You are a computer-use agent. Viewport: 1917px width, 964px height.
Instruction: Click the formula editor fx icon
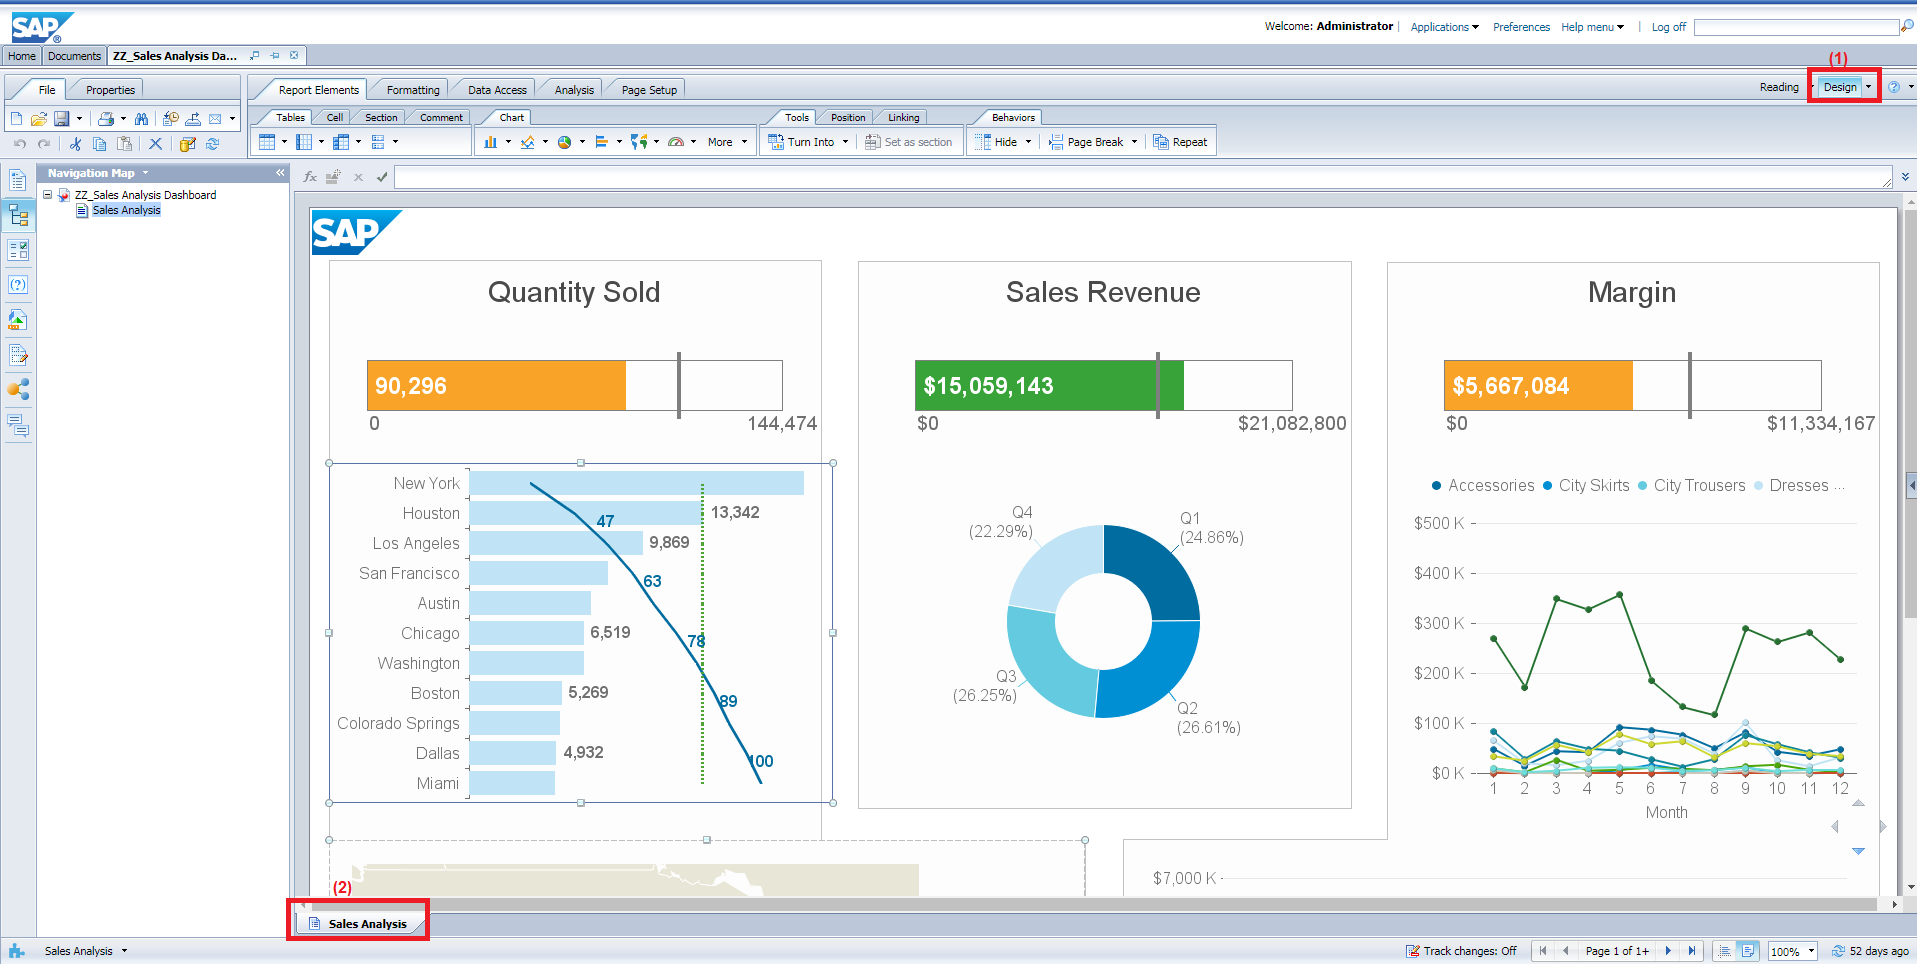(310, 177)
